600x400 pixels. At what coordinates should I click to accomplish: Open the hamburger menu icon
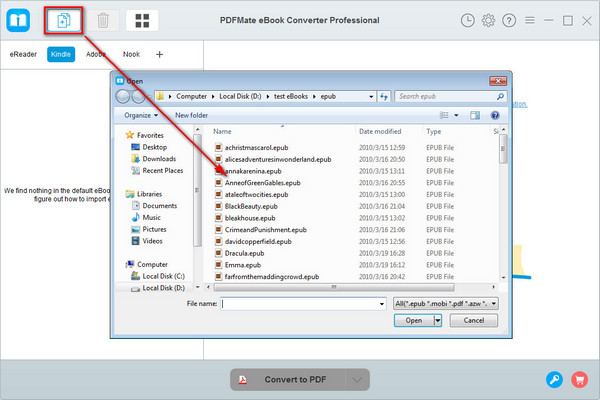530,20
